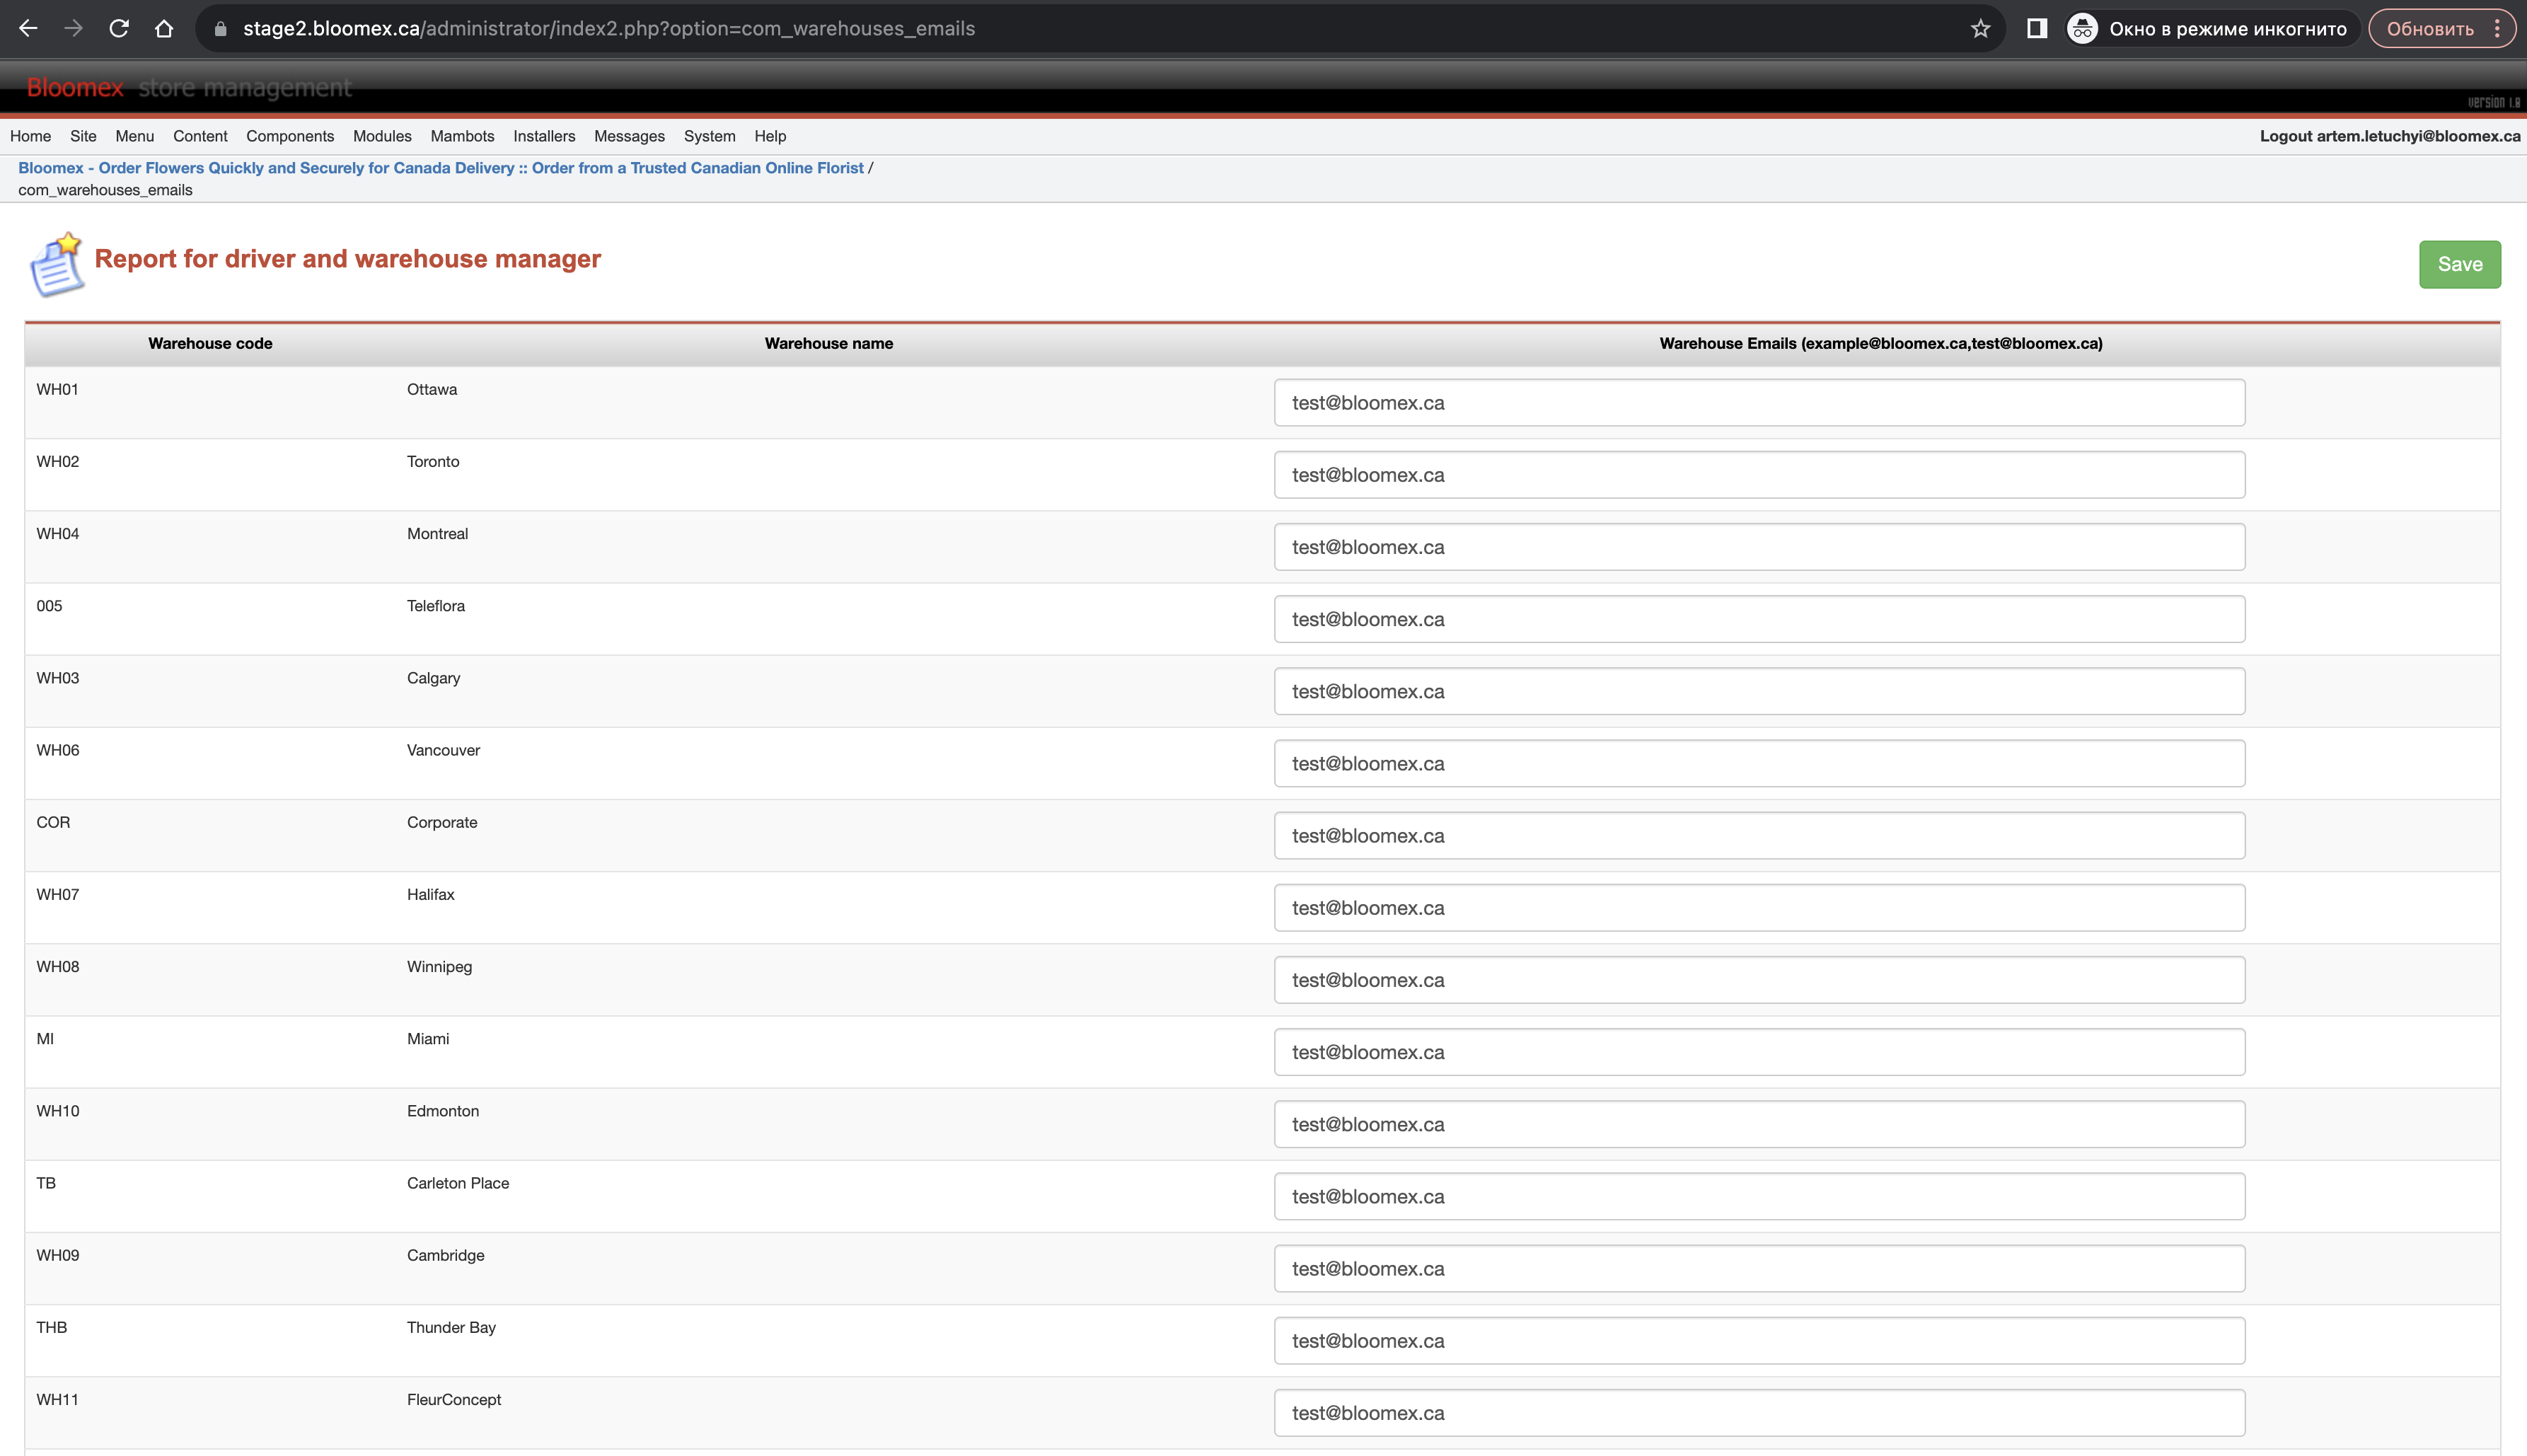Viewport: 2527px width, 1456px height.
Task: Open the System menu
Action: (709, 136)
